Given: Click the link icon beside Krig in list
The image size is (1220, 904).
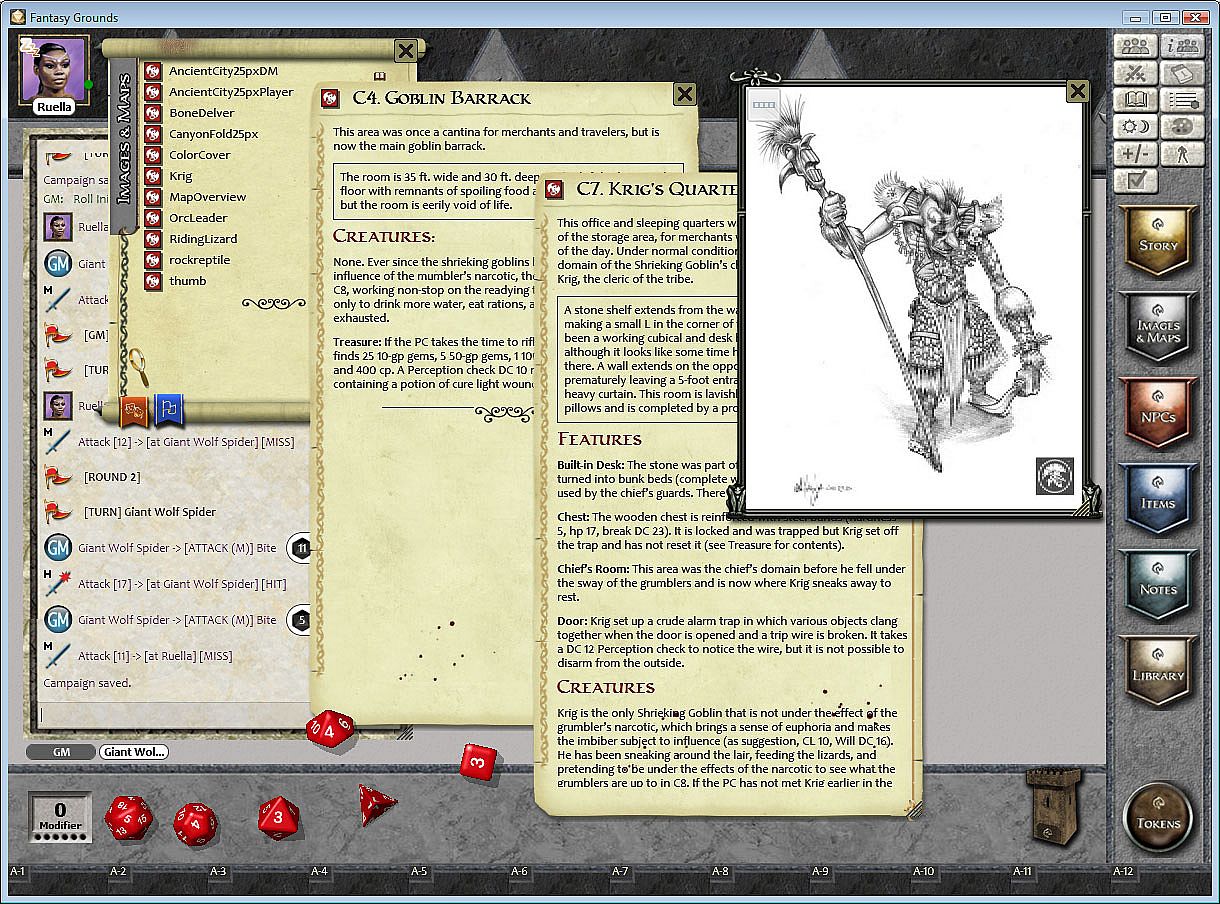Looking at the screenshot, I should (x=153, y=176).
